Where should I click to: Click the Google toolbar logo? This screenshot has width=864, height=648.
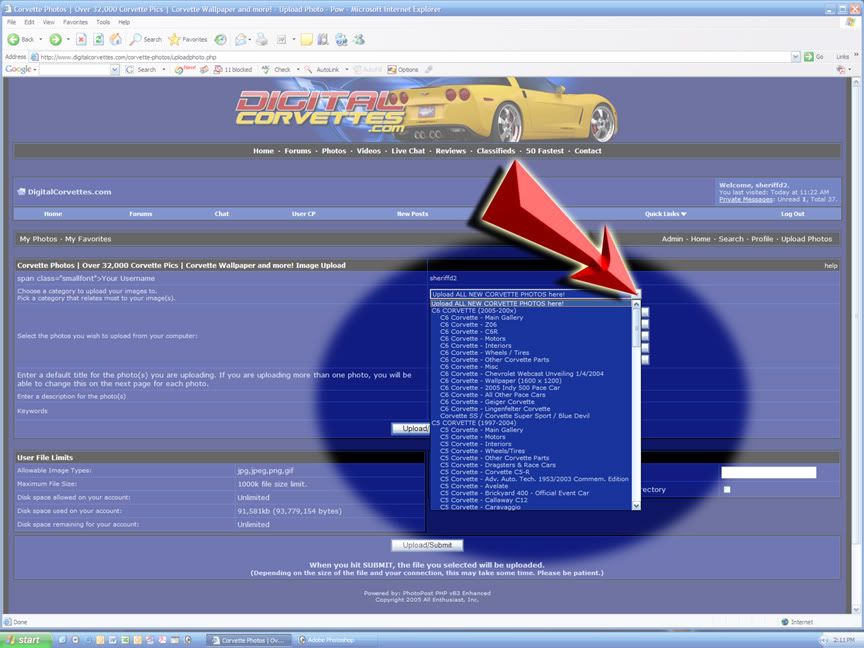coord(18,69)
